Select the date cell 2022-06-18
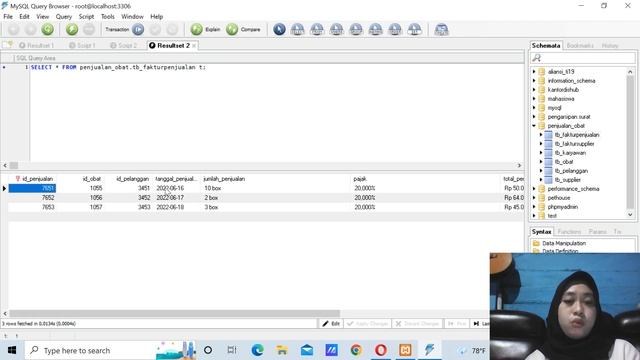This screenshot has height=360, width=640. 170,207
